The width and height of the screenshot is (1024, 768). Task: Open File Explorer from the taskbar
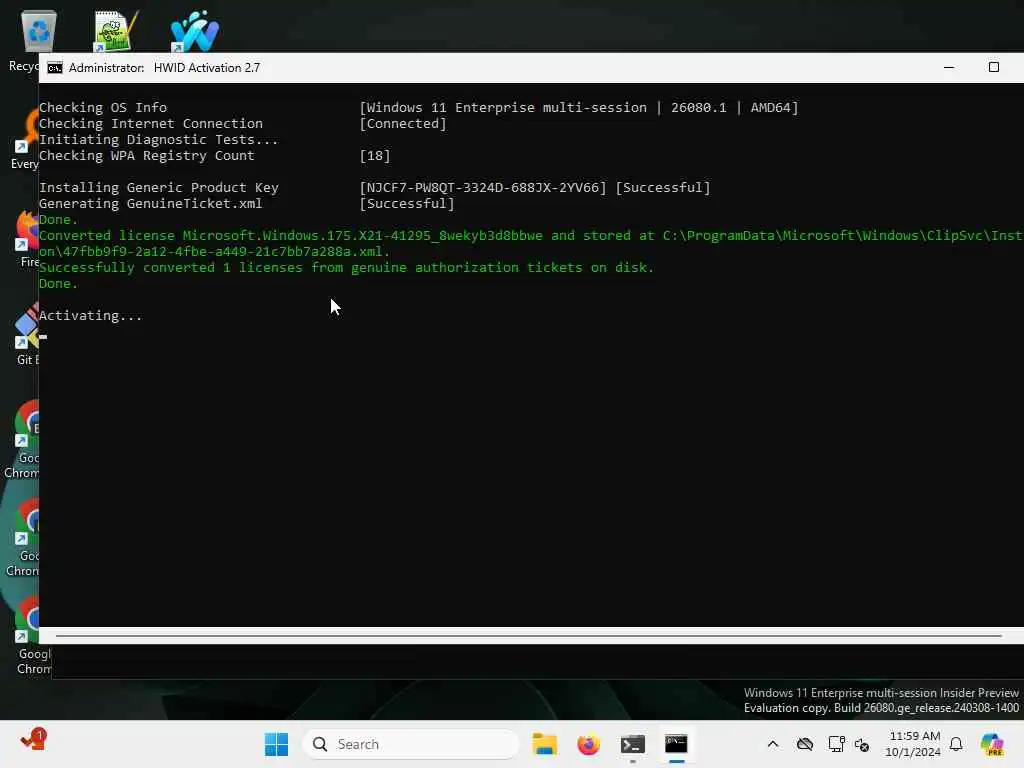coord(544,744)
